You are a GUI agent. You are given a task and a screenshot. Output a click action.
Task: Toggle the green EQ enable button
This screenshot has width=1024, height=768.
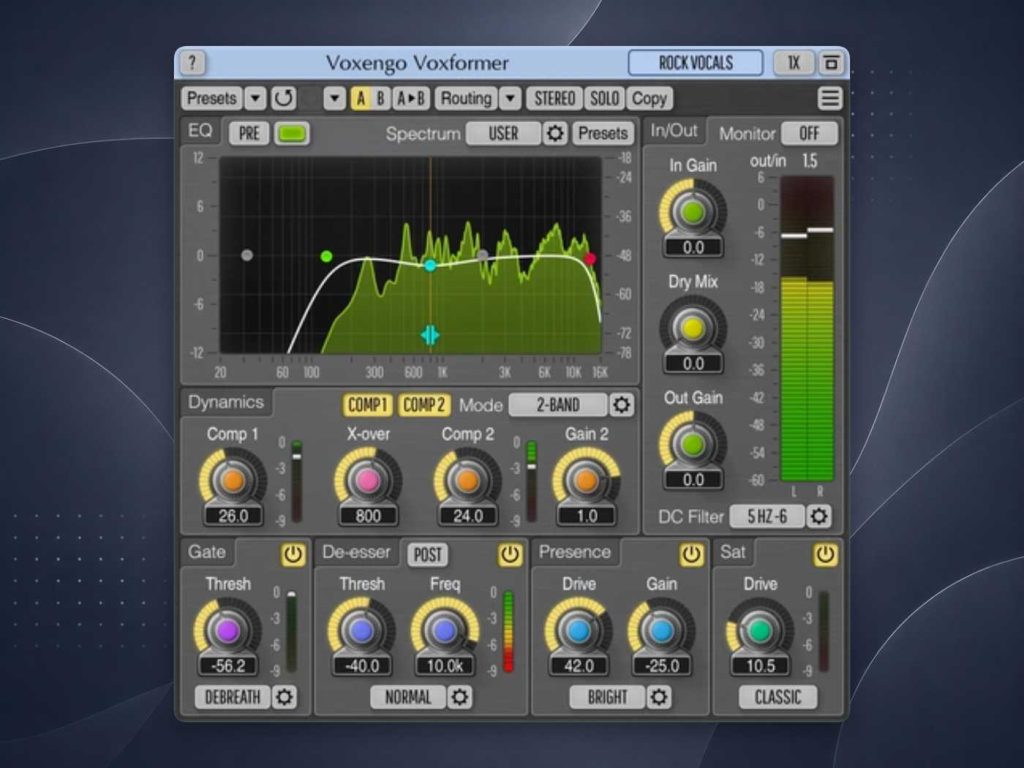(292, 133)
